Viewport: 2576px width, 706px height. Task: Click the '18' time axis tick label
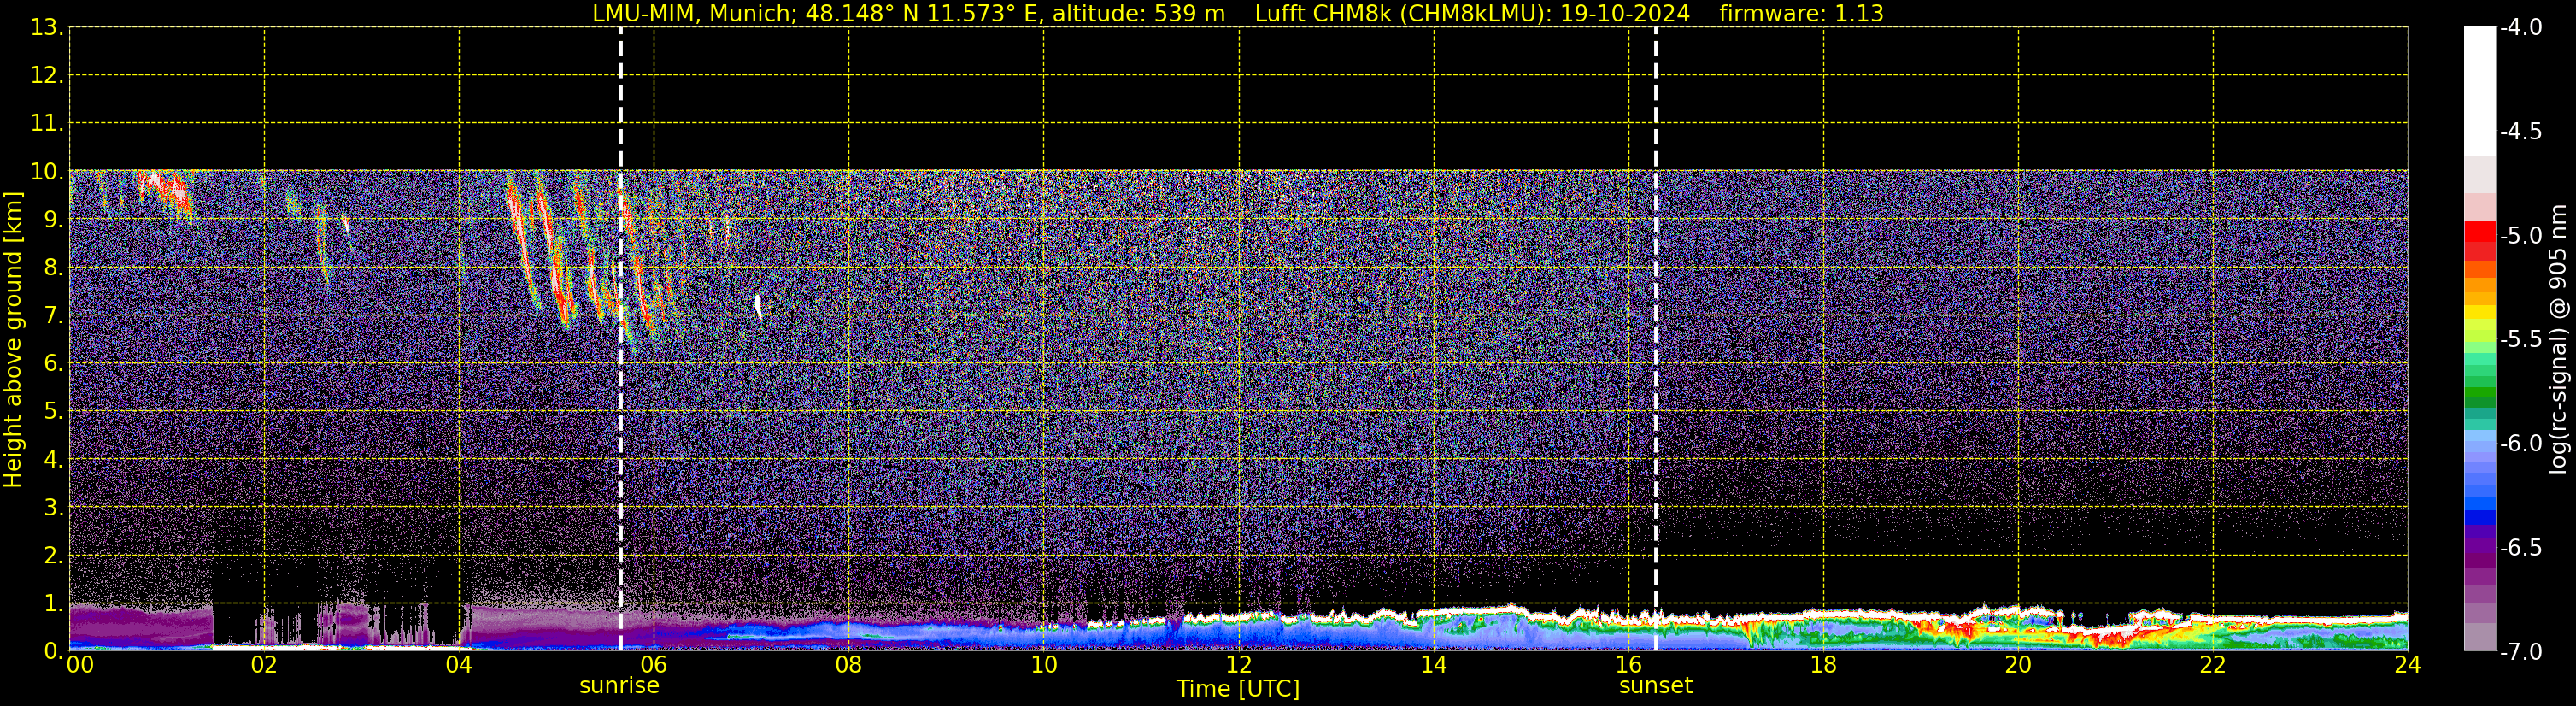coord(1824,665)
